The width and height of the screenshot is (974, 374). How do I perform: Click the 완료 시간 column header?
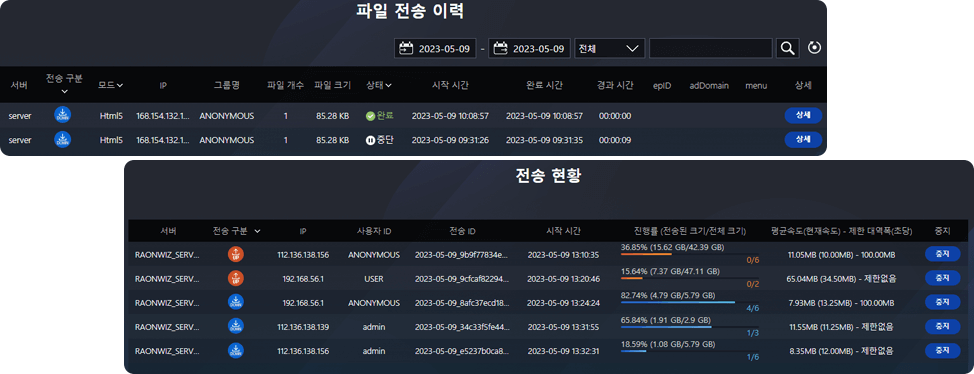click(544, 86)
